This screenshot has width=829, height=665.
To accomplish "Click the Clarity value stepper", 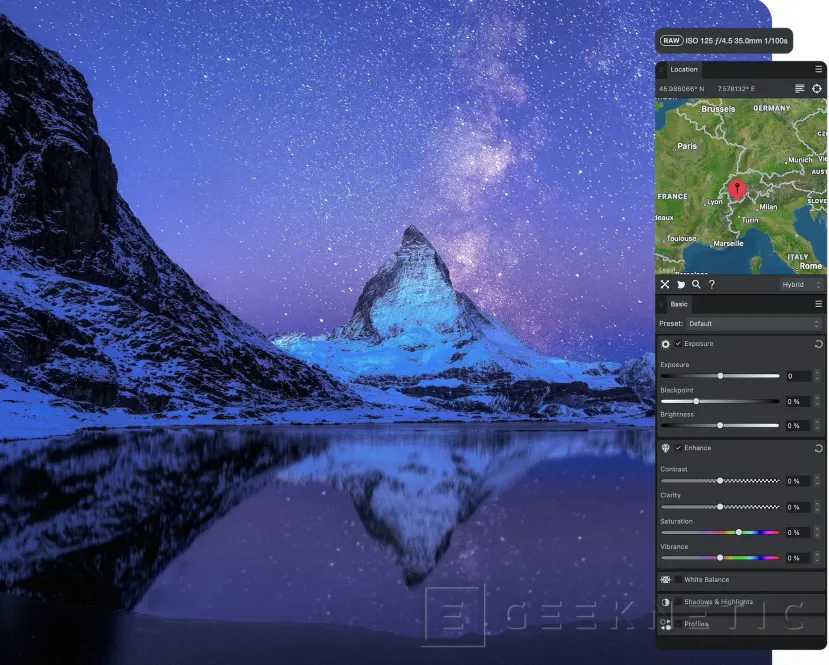I will point(817,507).
